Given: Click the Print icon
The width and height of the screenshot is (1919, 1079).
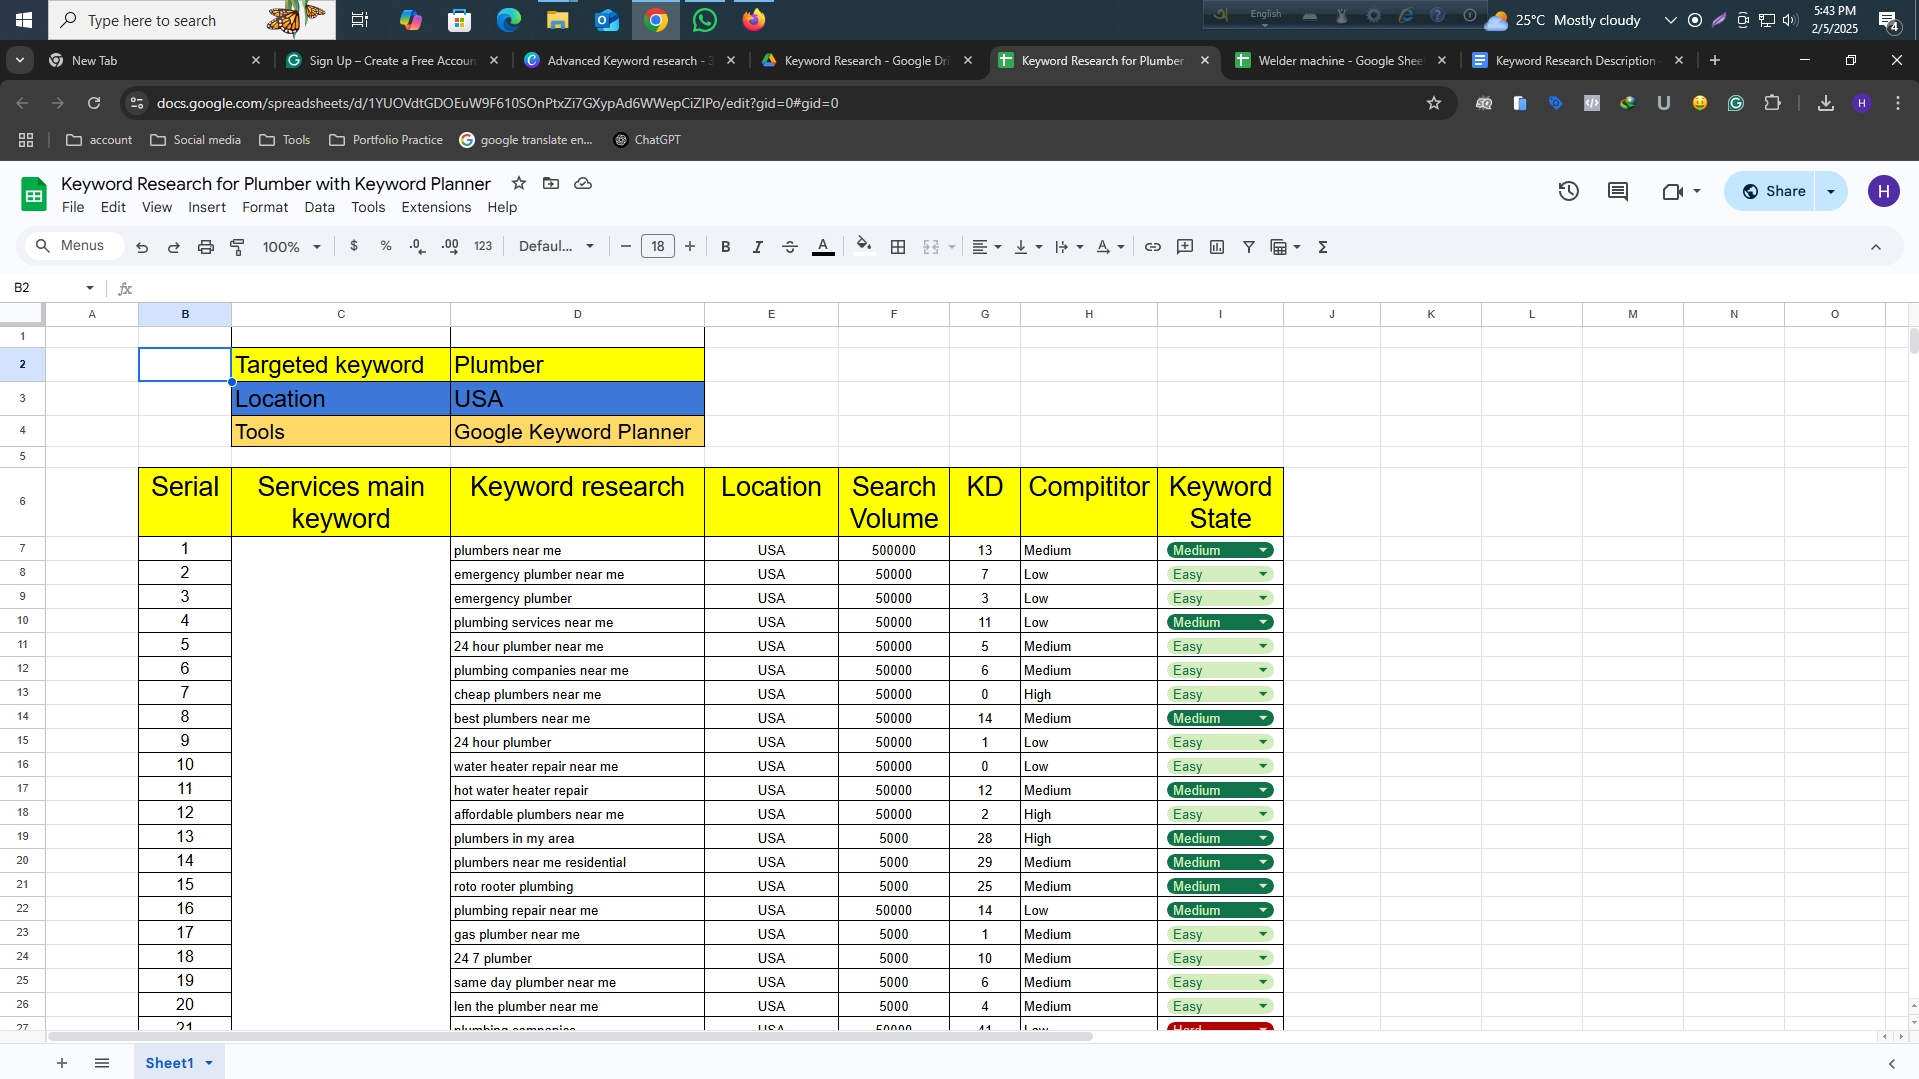Looking at the screenshot, I should [x=205, y=247].
